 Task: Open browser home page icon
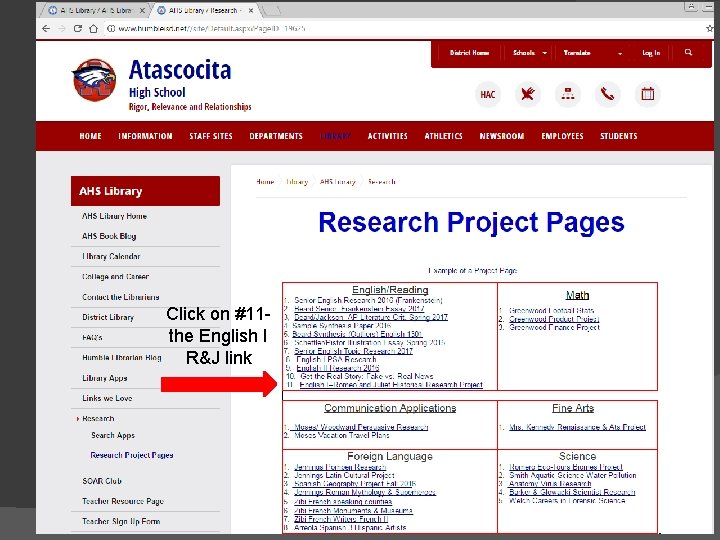[93, 28]
